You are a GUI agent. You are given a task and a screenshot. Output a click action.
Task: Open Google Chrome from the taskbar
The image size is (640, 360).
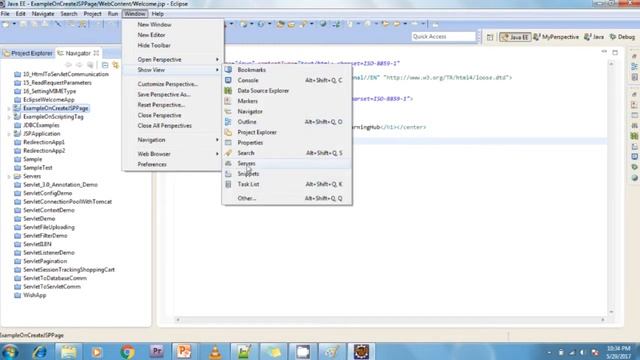(x=127, y=351)
